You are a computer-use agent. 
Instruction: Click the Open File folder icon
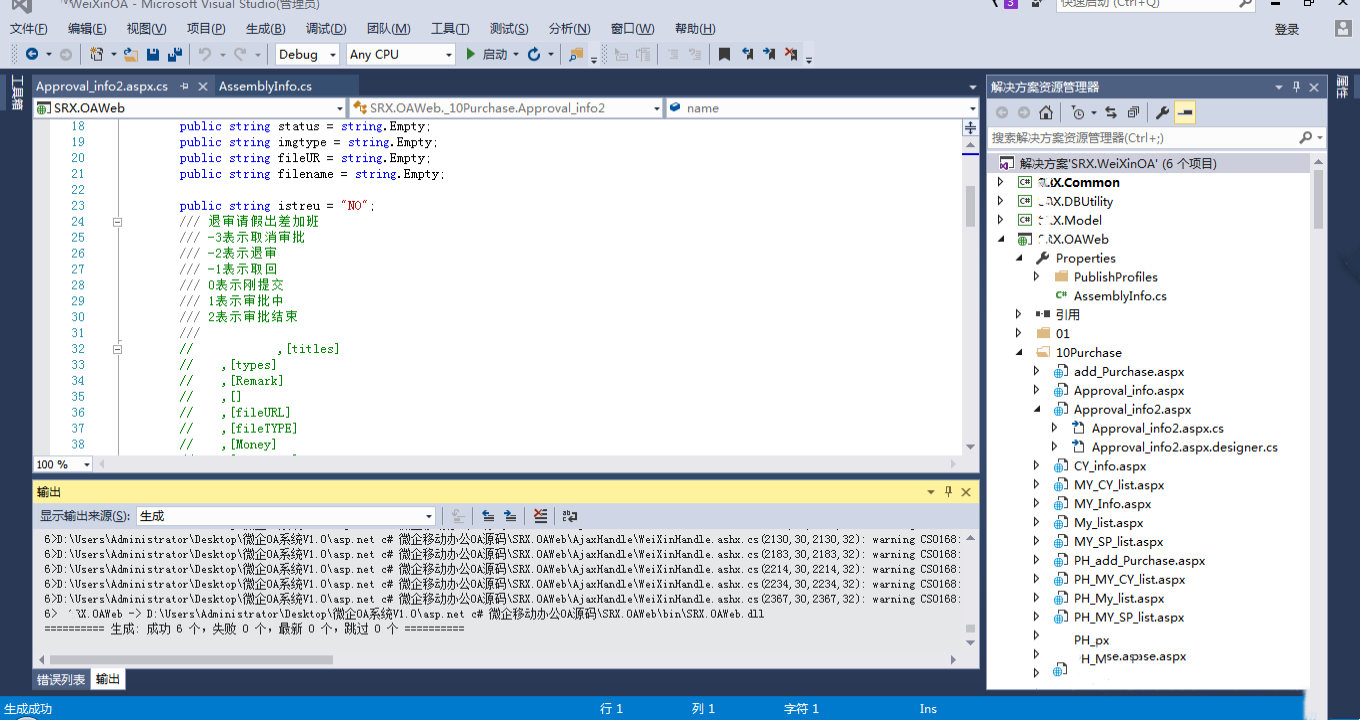(x=131, y=54)
